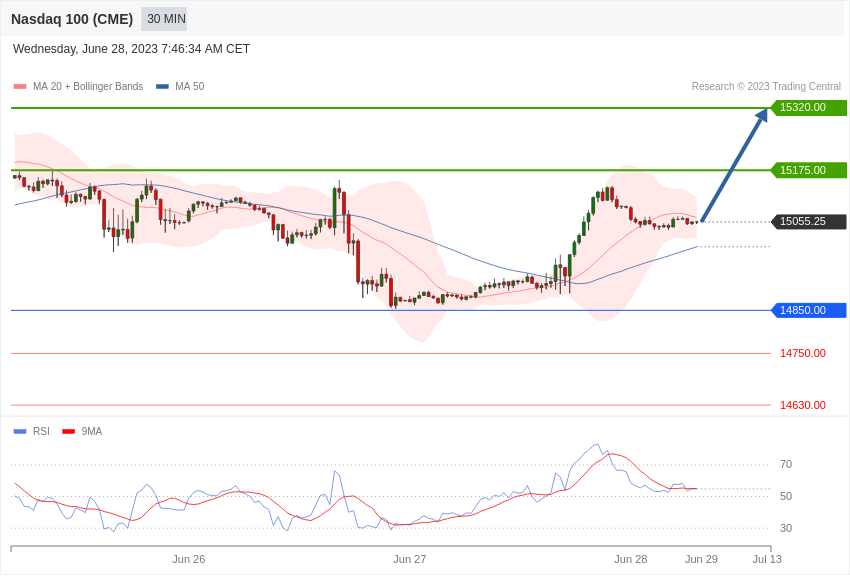Click the Jun 27 date axis label

[x=410, y=559]
